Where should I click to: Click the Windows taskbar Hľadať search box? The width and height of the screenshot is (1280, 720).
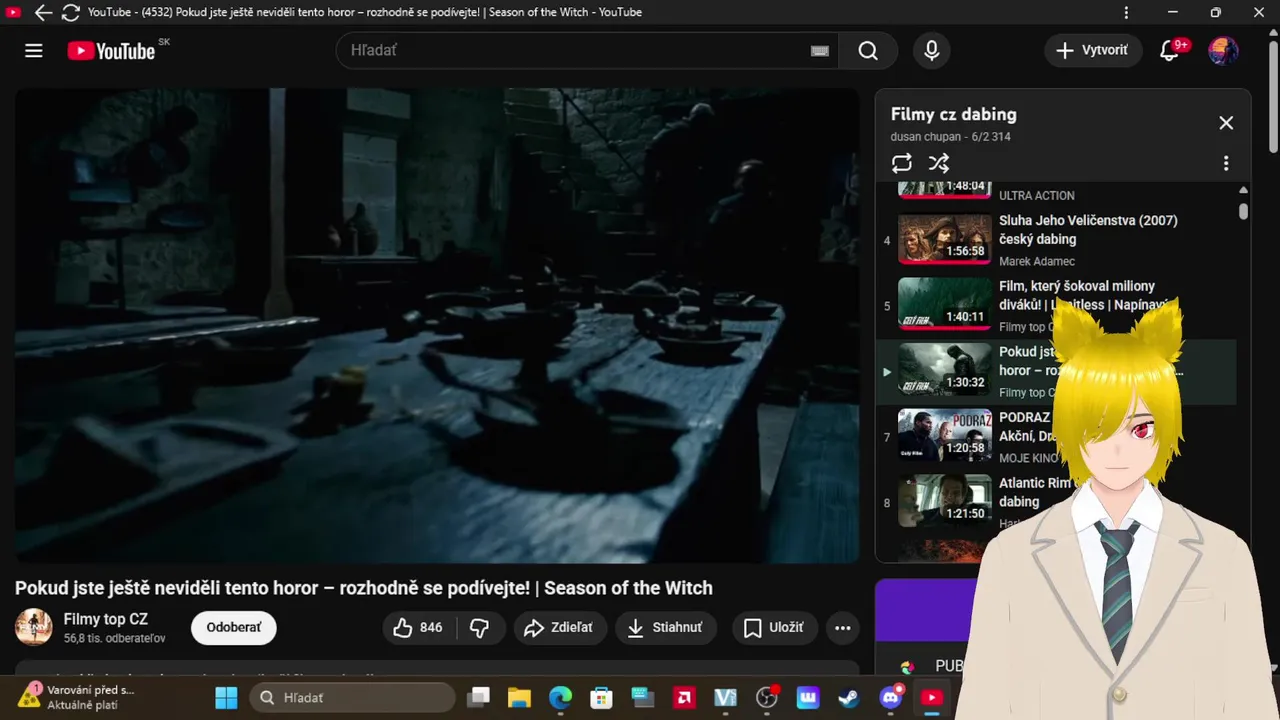click(x=352, y=698)
